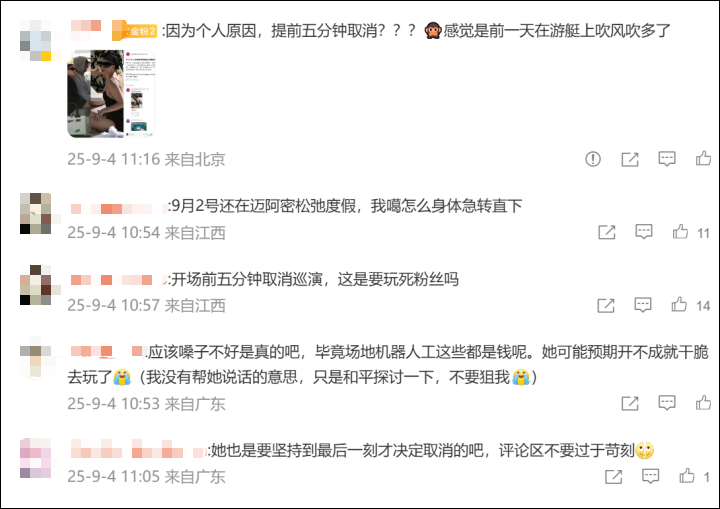This screenshot has height=509, width=720.
Task: Share the 10:53 Guangdong comment
Action: (x=630, y=403)
